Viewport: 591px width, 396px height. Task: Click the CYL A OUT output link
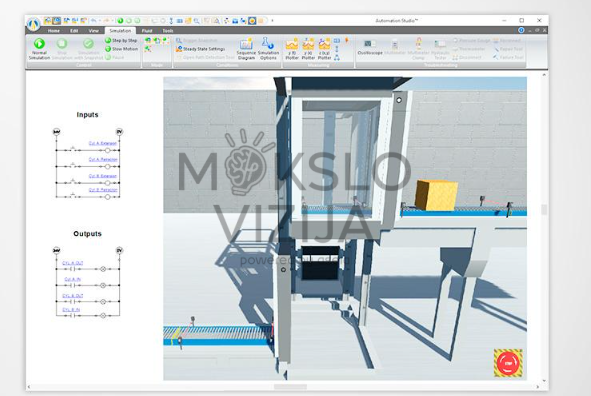coord(72,263)
